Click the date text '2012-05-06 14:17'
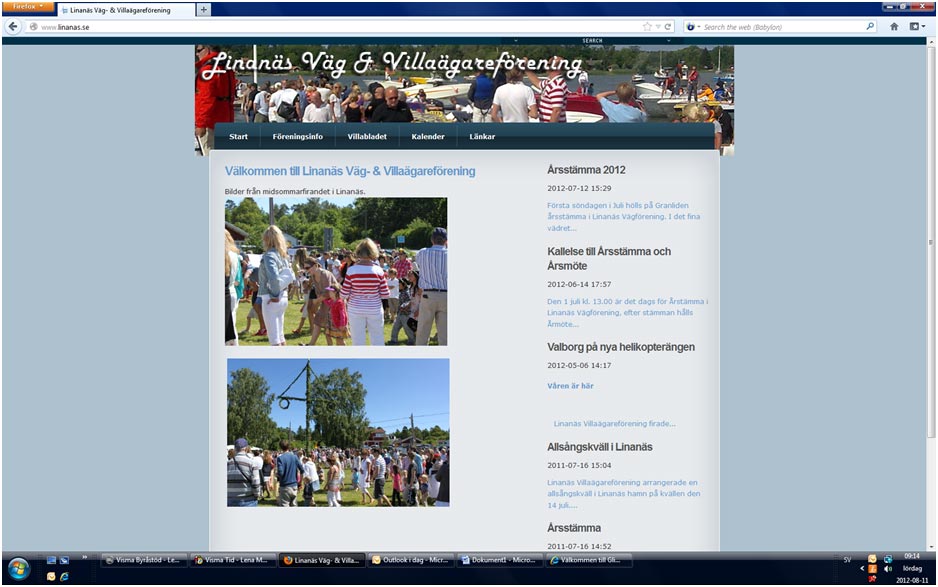 [x=579, y=366]
